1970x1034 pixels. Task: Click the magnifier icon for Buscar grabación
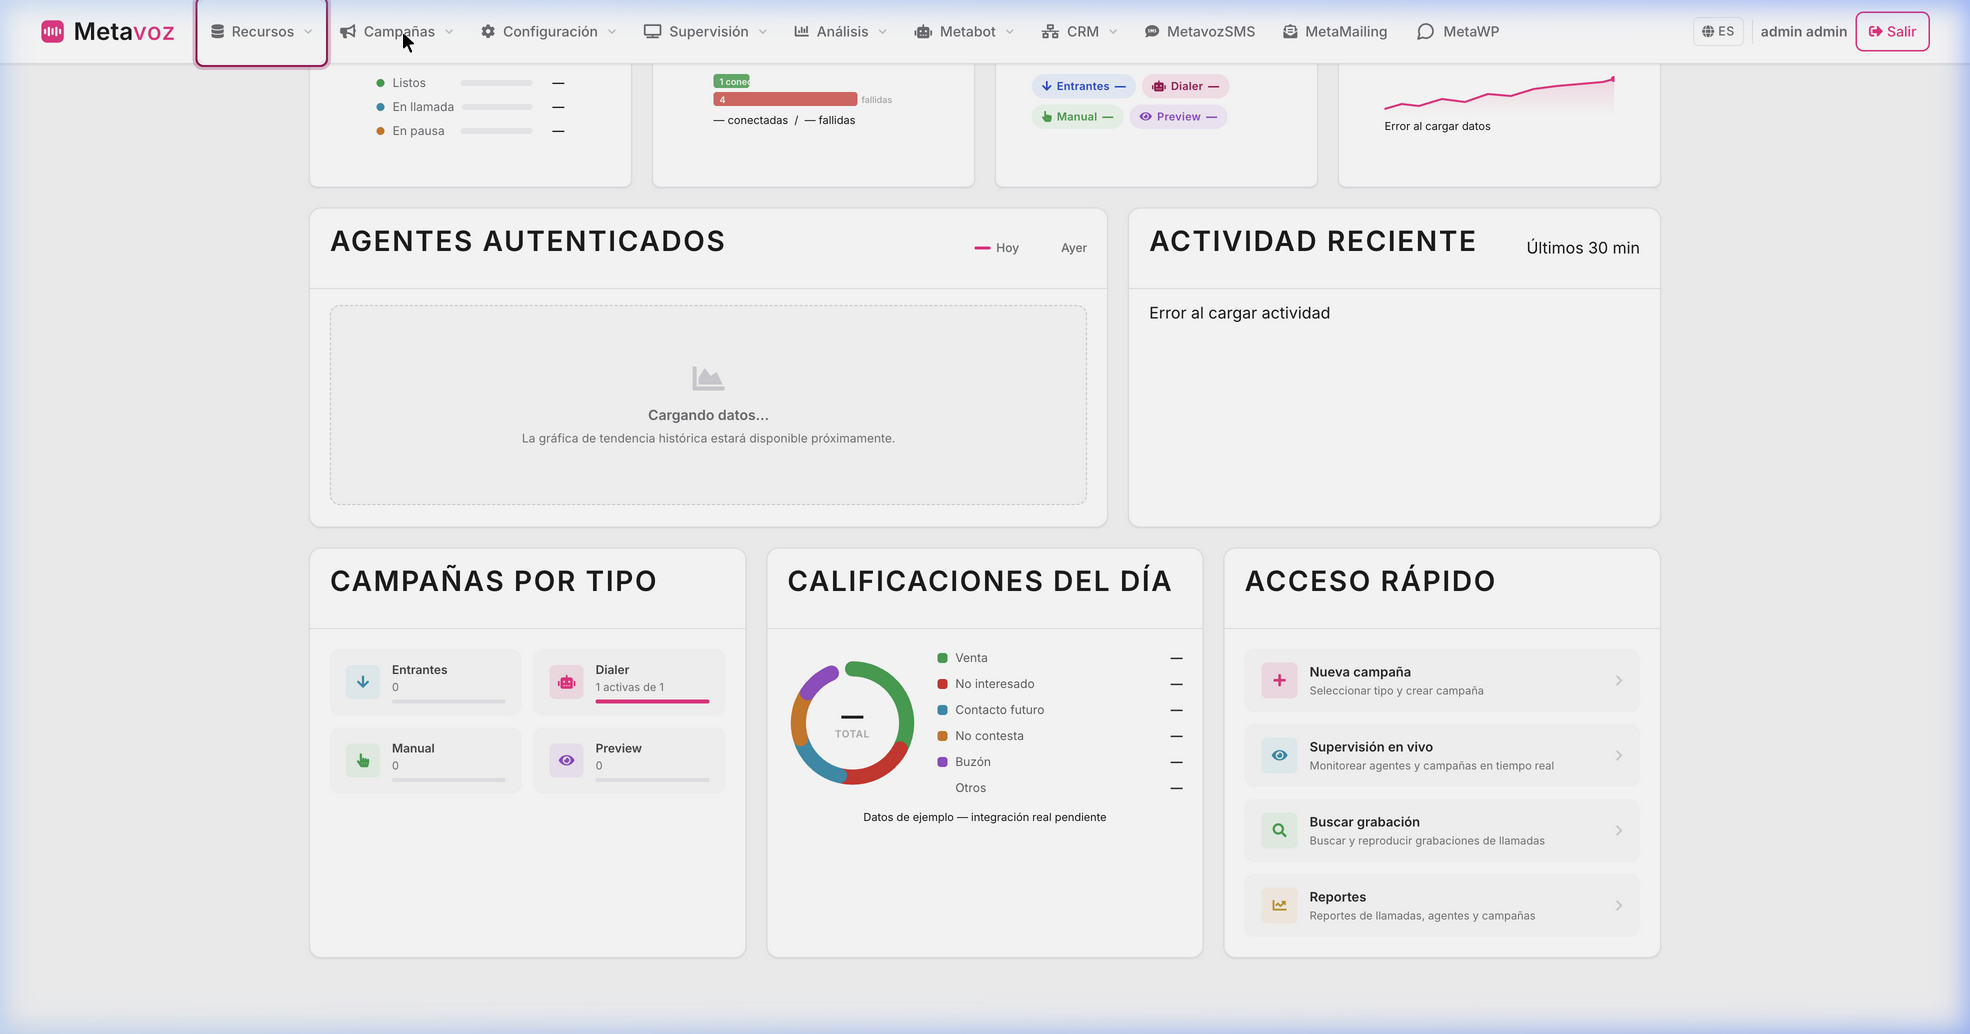[1279, 831]
